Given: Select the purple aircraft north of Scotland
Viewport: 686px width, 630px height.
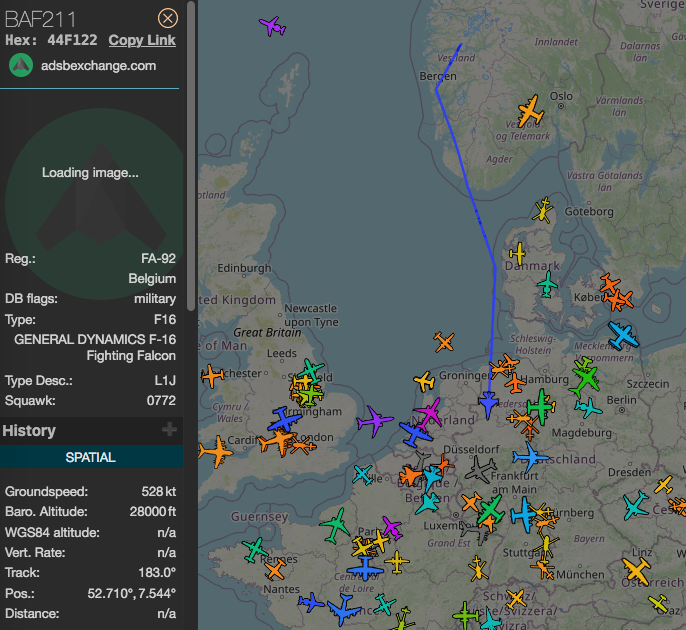Looking at the screenshot, I should pyautogui.click(x=273, y=26).
